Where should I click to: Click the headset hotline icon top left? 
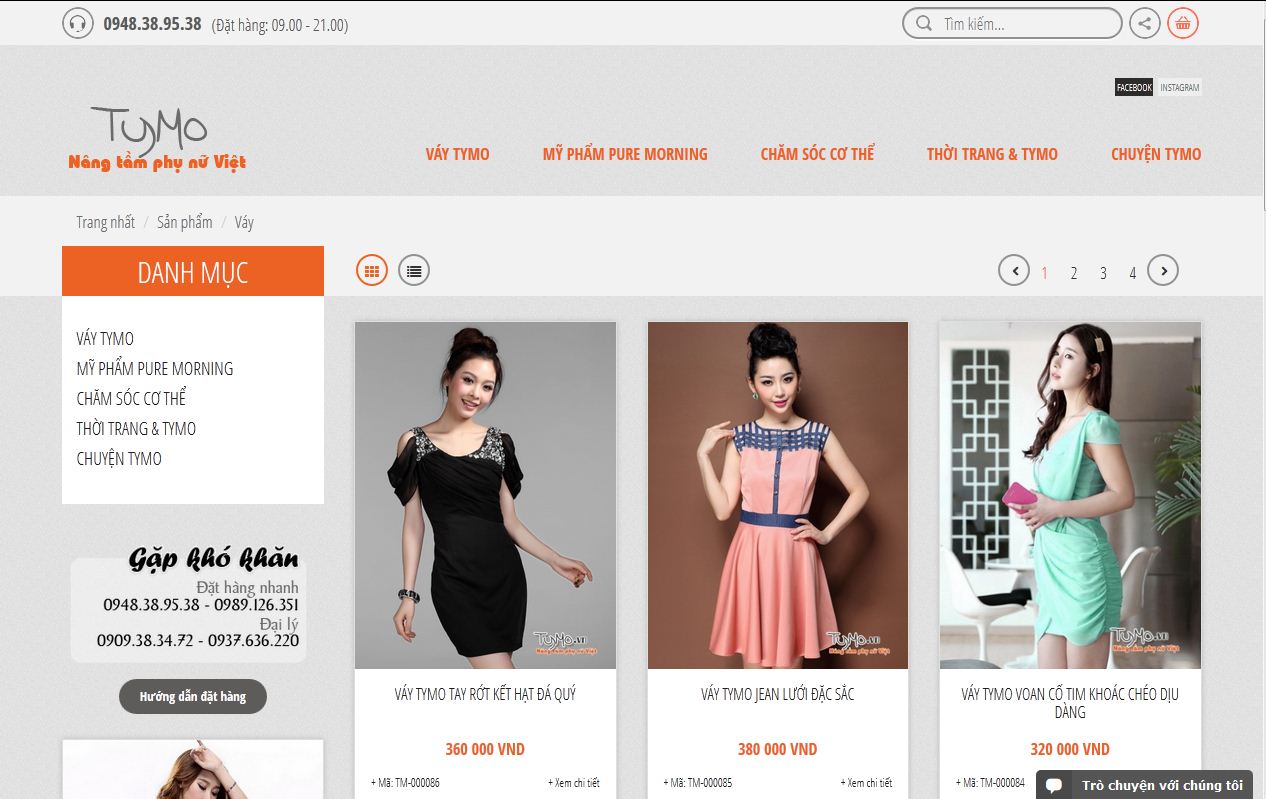77,22
